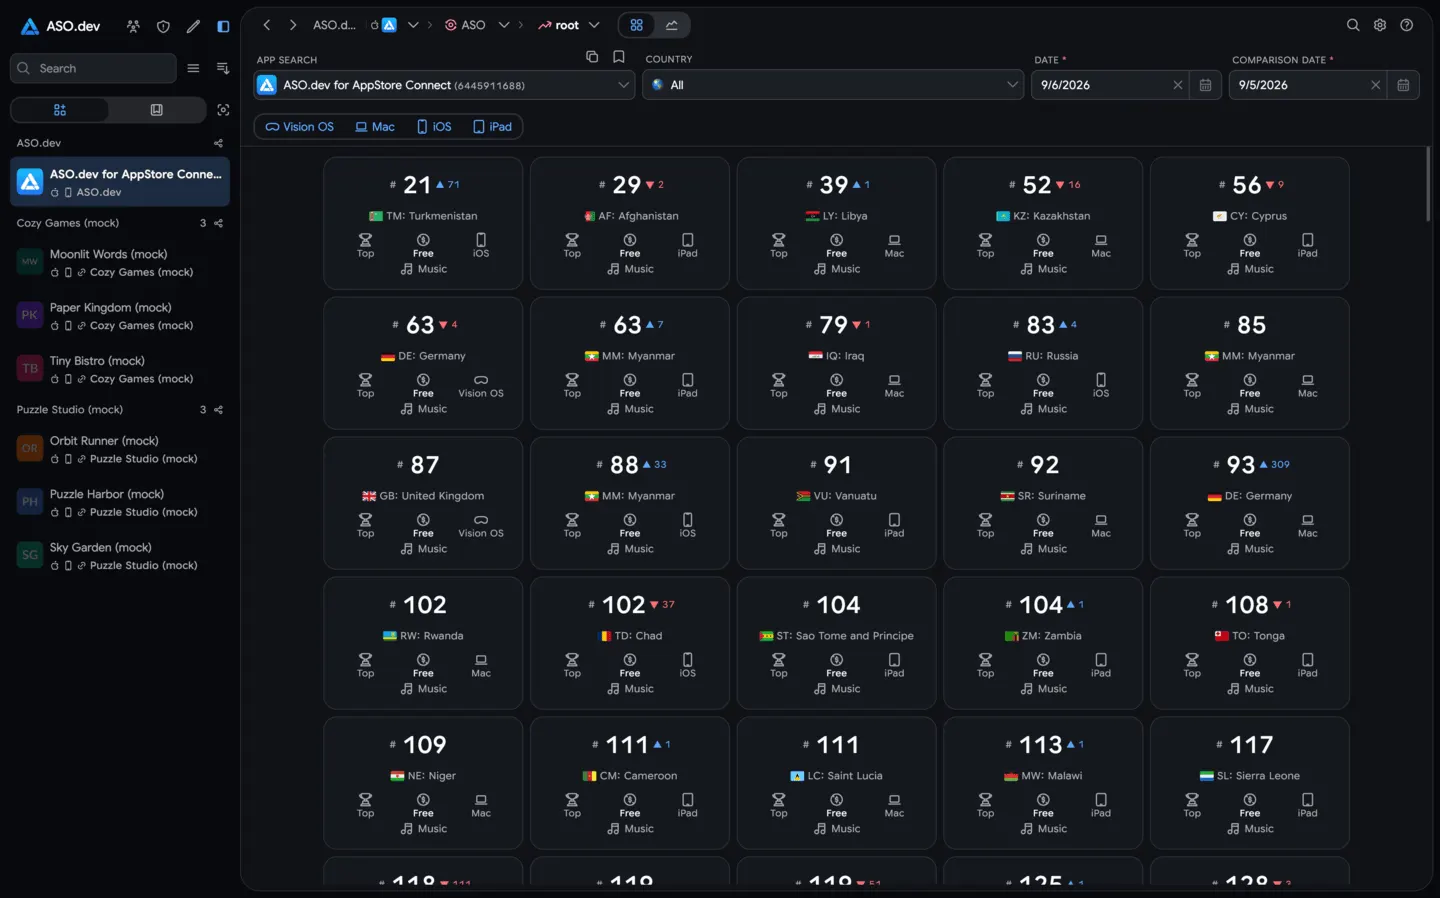Screen dimensions: 1440x898
Task: Open Moonlit Words (mock) in the sidebar
Action: pos(120,262)
